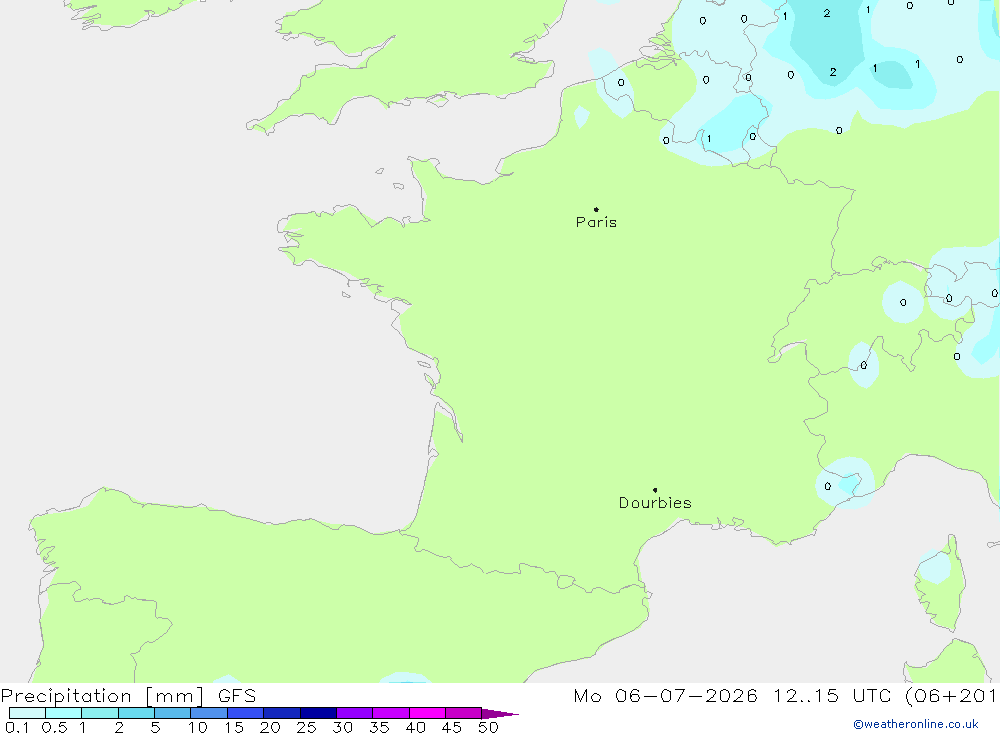Pick legend swatch between 10 and 15

pos(209,713)
